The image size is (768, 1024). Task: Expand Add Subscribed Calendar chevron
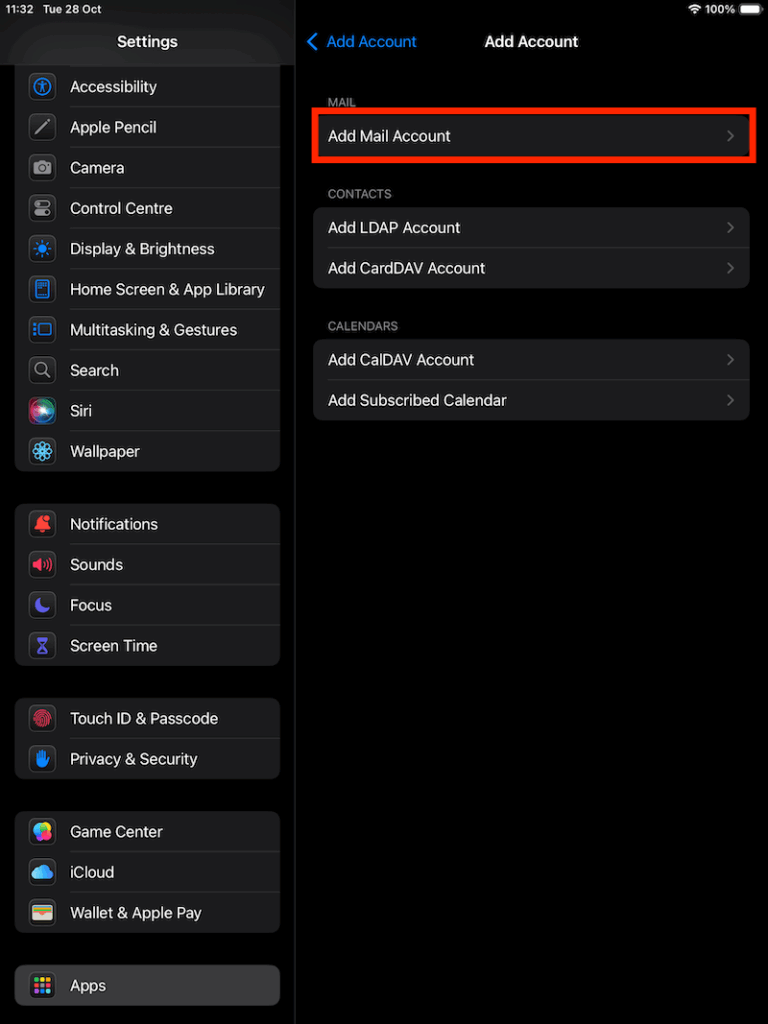tap(730, 400)
